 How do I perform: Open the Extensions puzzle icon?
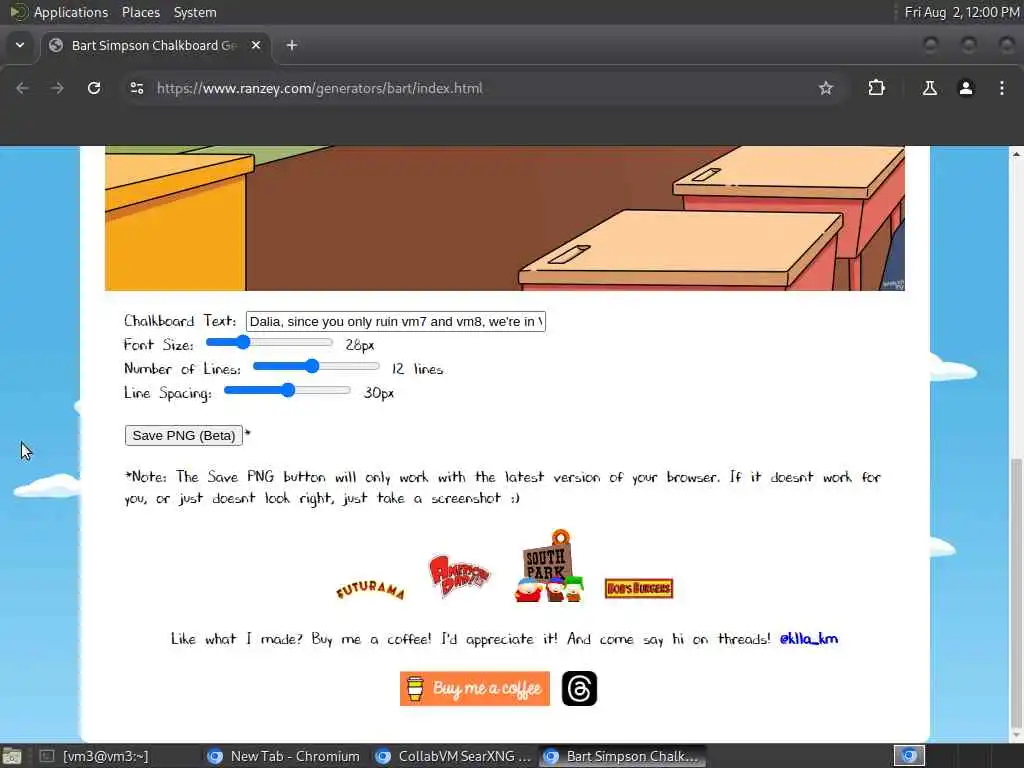pos(876,88)
